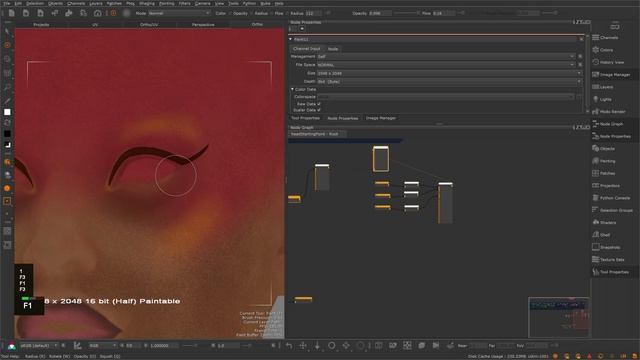The height and width of the screenshot is (360, 640).
Task: Open the Objects palette
Action: tap(604, 149)
